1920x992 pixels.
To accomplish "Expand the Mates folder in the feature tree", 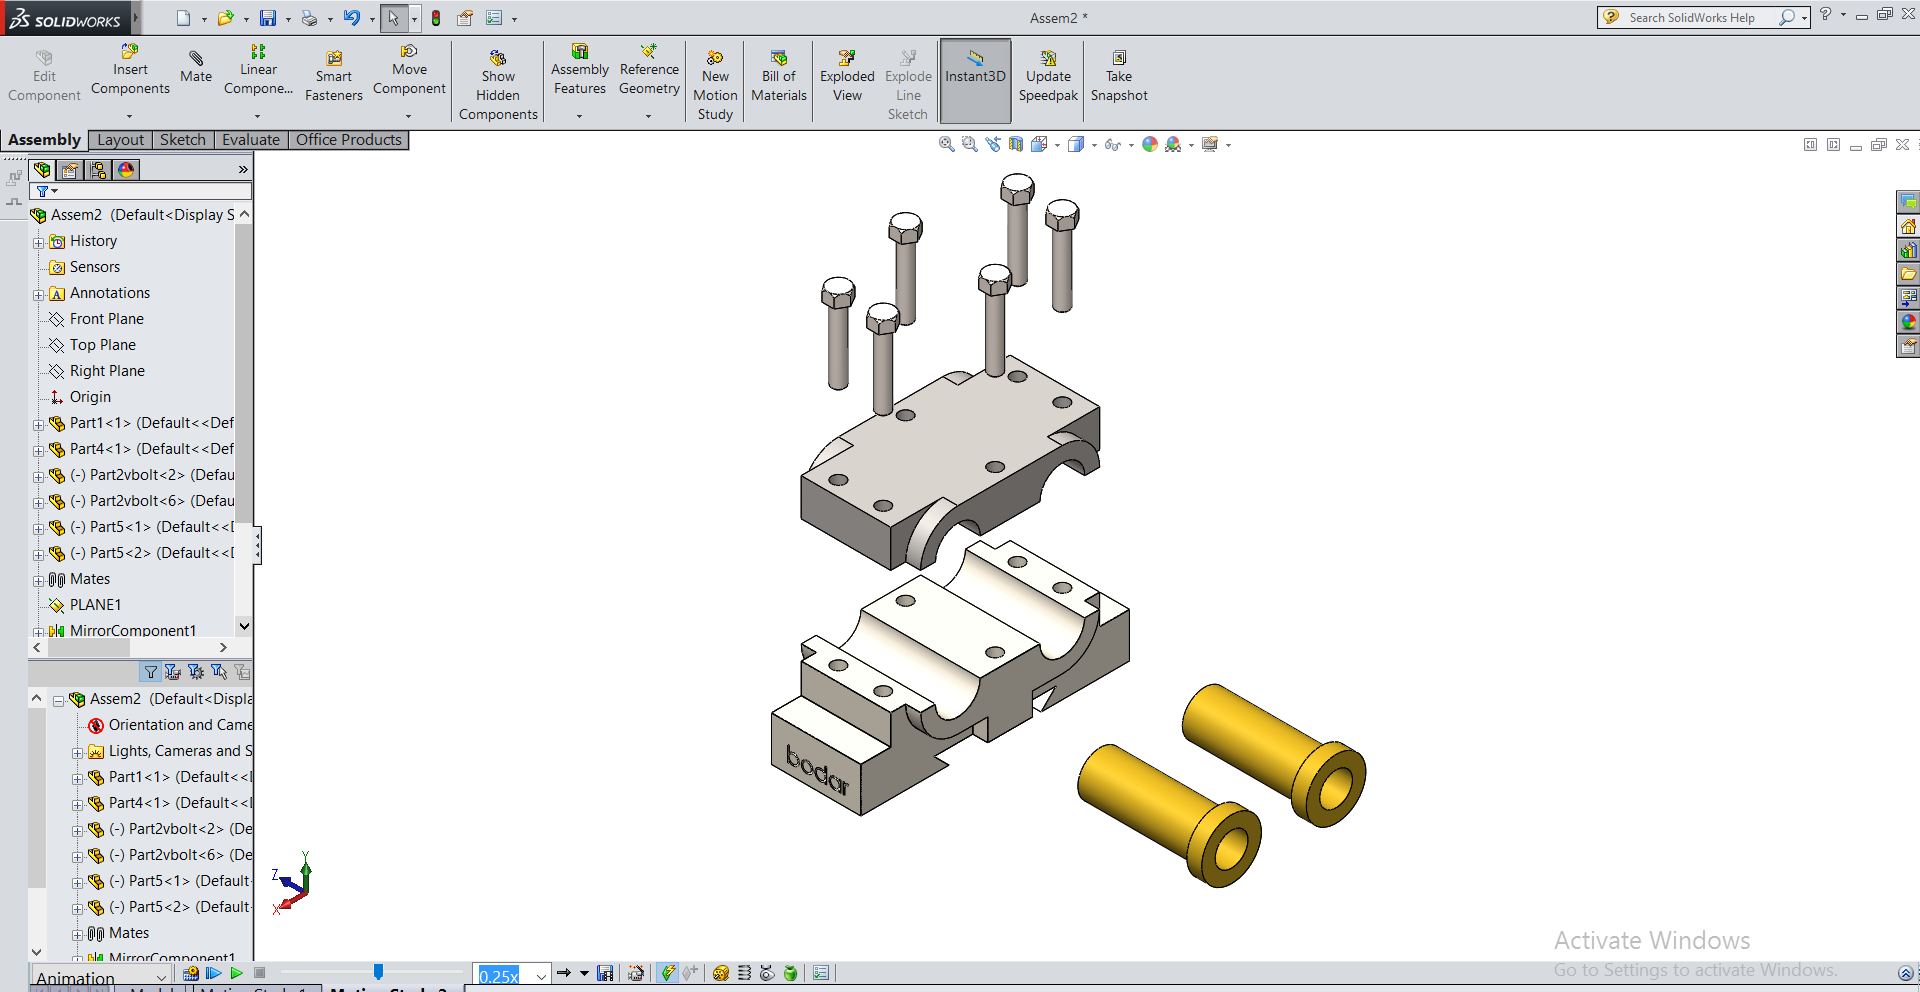I will pos(39,580).
